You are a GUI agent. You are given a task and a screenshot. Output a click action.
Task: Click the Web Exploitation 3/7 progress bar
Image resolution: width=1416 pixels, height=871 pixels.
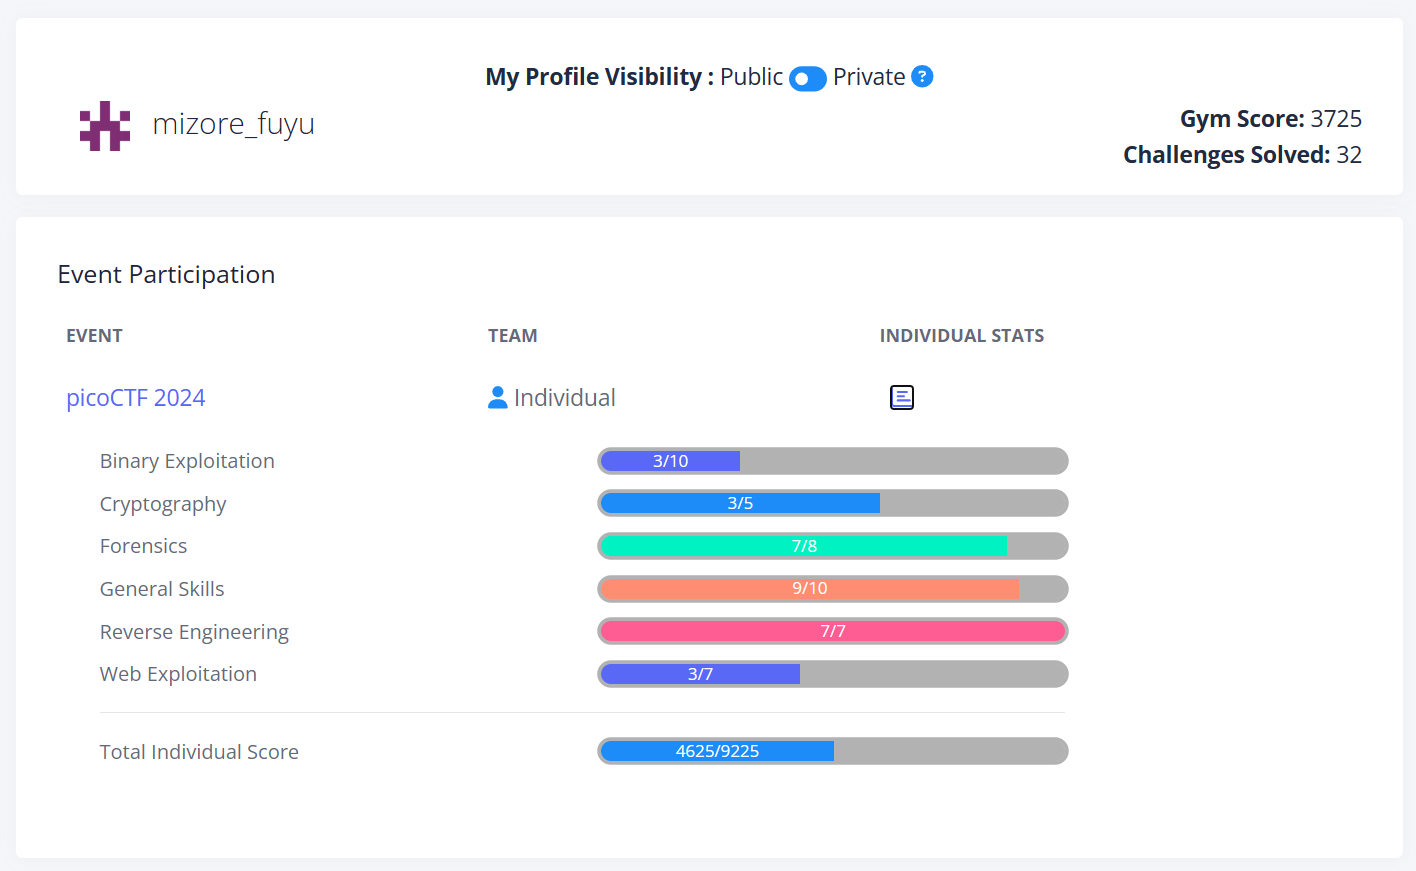832,674
